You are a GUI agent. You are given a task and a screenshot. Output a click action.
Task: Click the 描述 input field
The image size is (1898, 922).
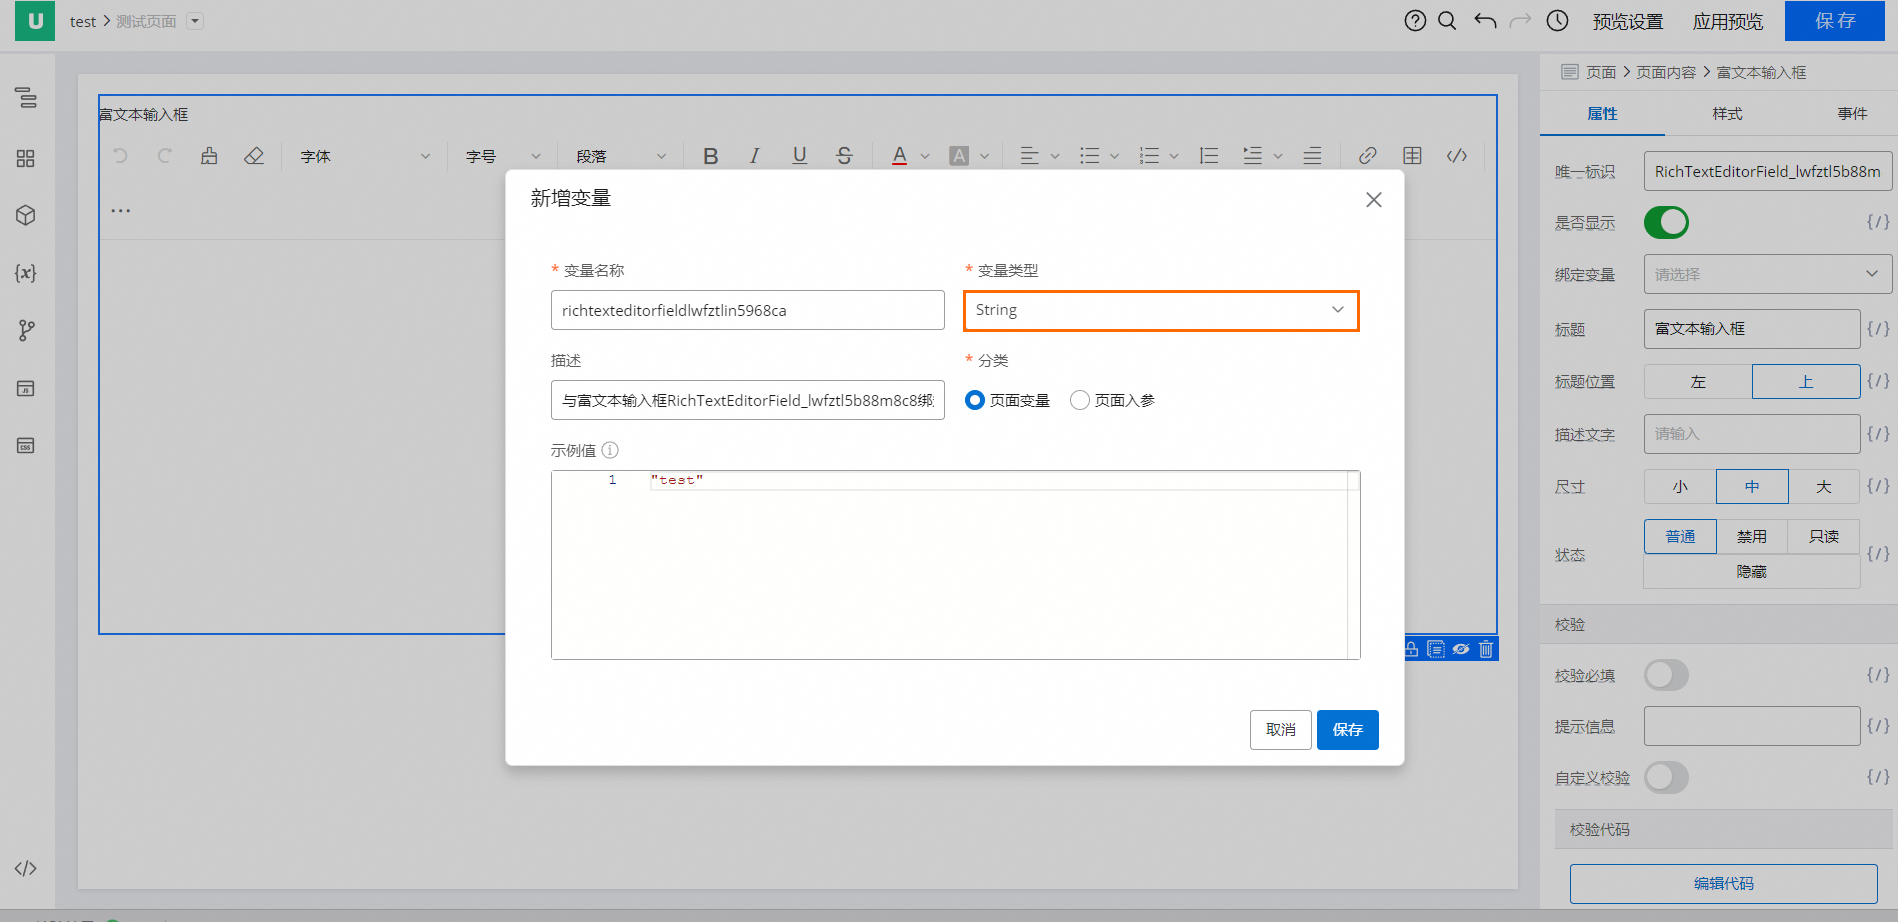tap(748, 400)
